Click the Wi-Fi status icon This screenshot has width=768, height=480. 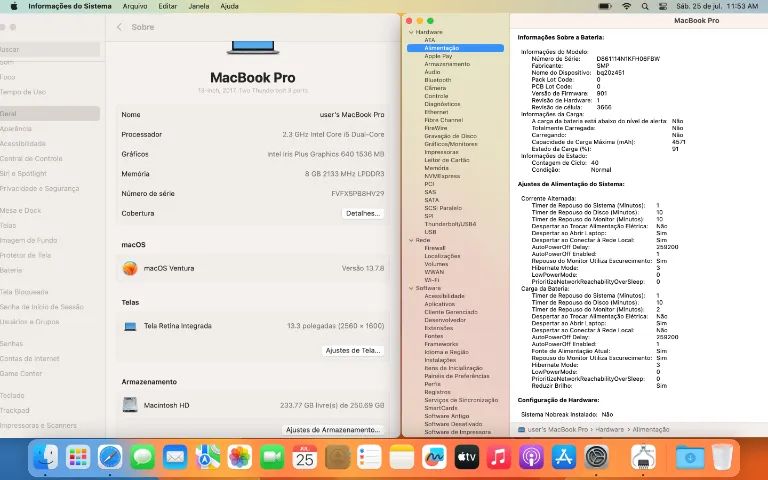click(626, 6)
